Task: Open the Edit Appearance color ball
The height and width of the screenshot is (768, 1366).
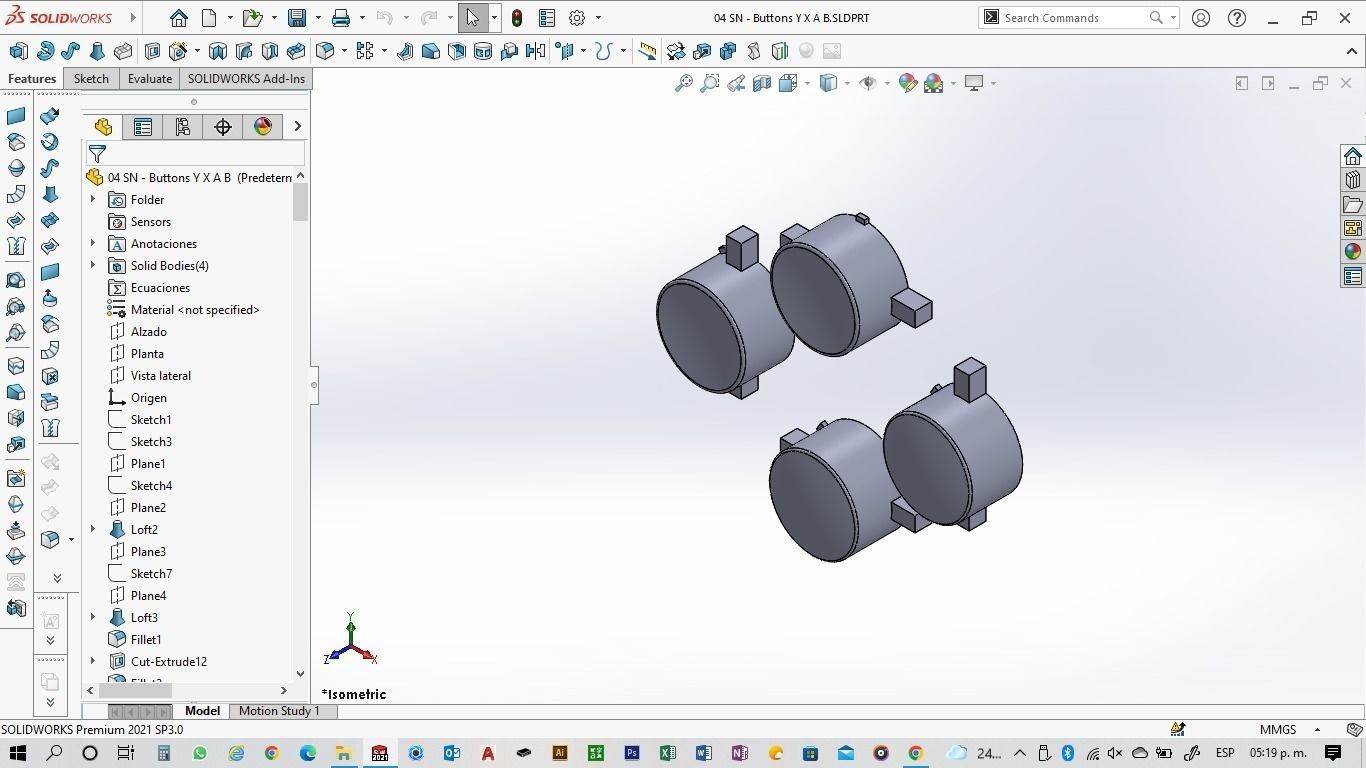Action: tap(908, 83)
